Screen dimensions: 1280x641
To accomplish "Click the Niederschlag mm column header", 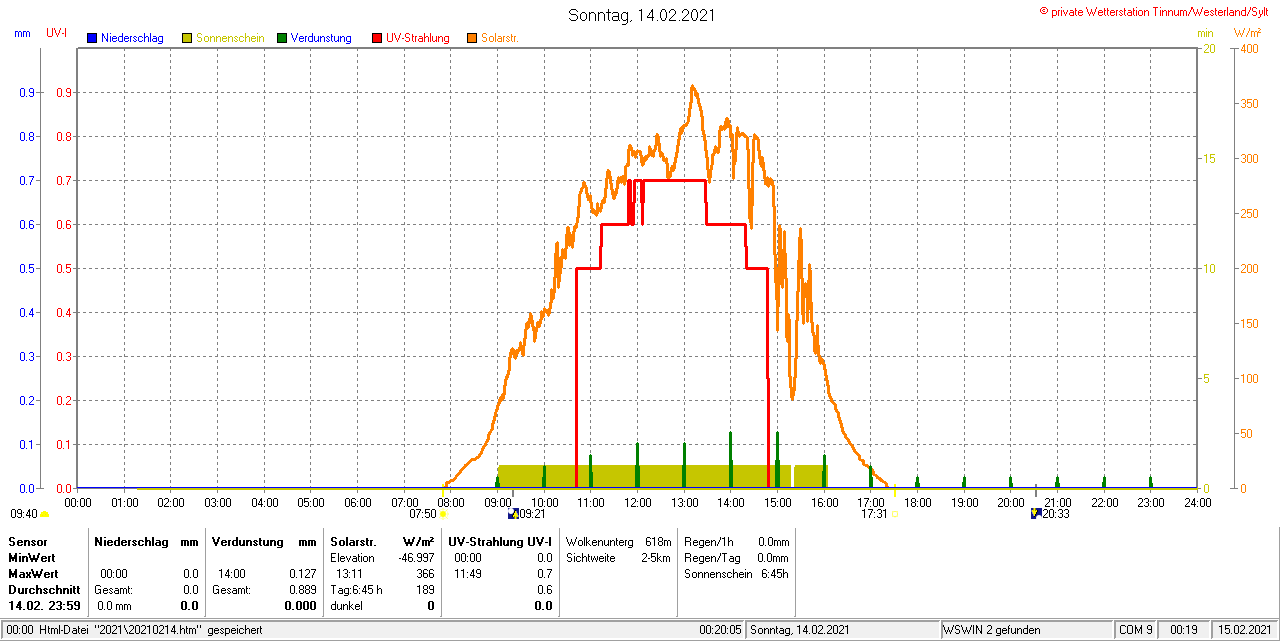I will click(147, 541).
